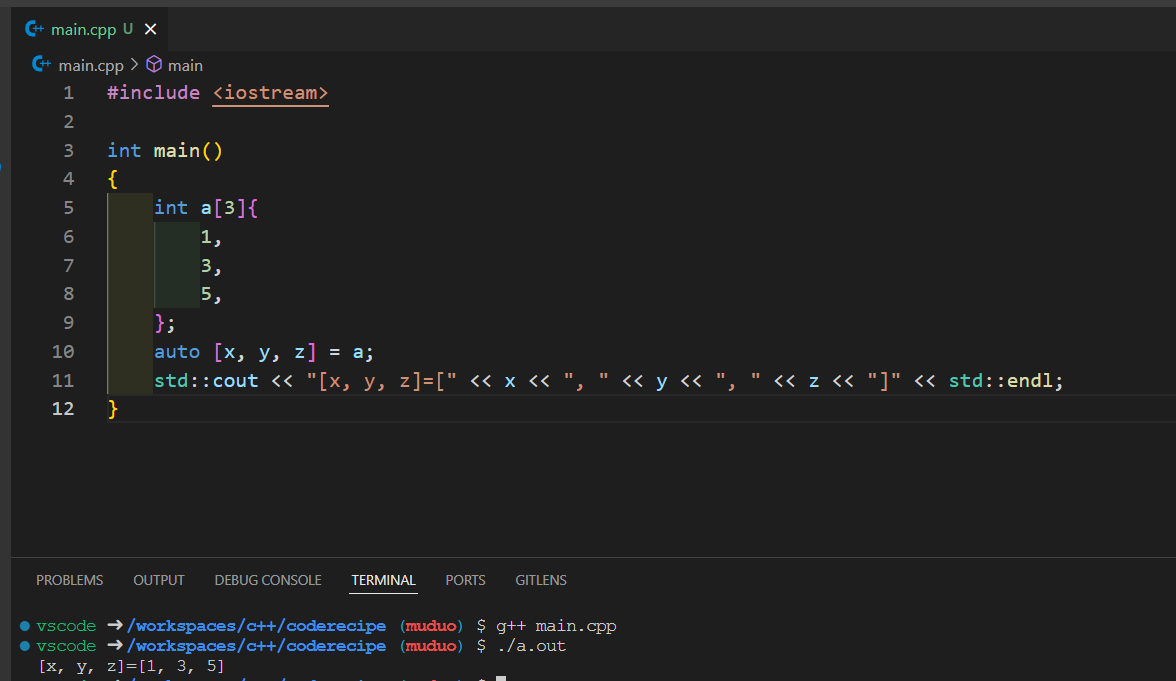The image size is (1176, 681).
Task: Click line number 12 in the gutter
Action: click(x=63, y=409)
